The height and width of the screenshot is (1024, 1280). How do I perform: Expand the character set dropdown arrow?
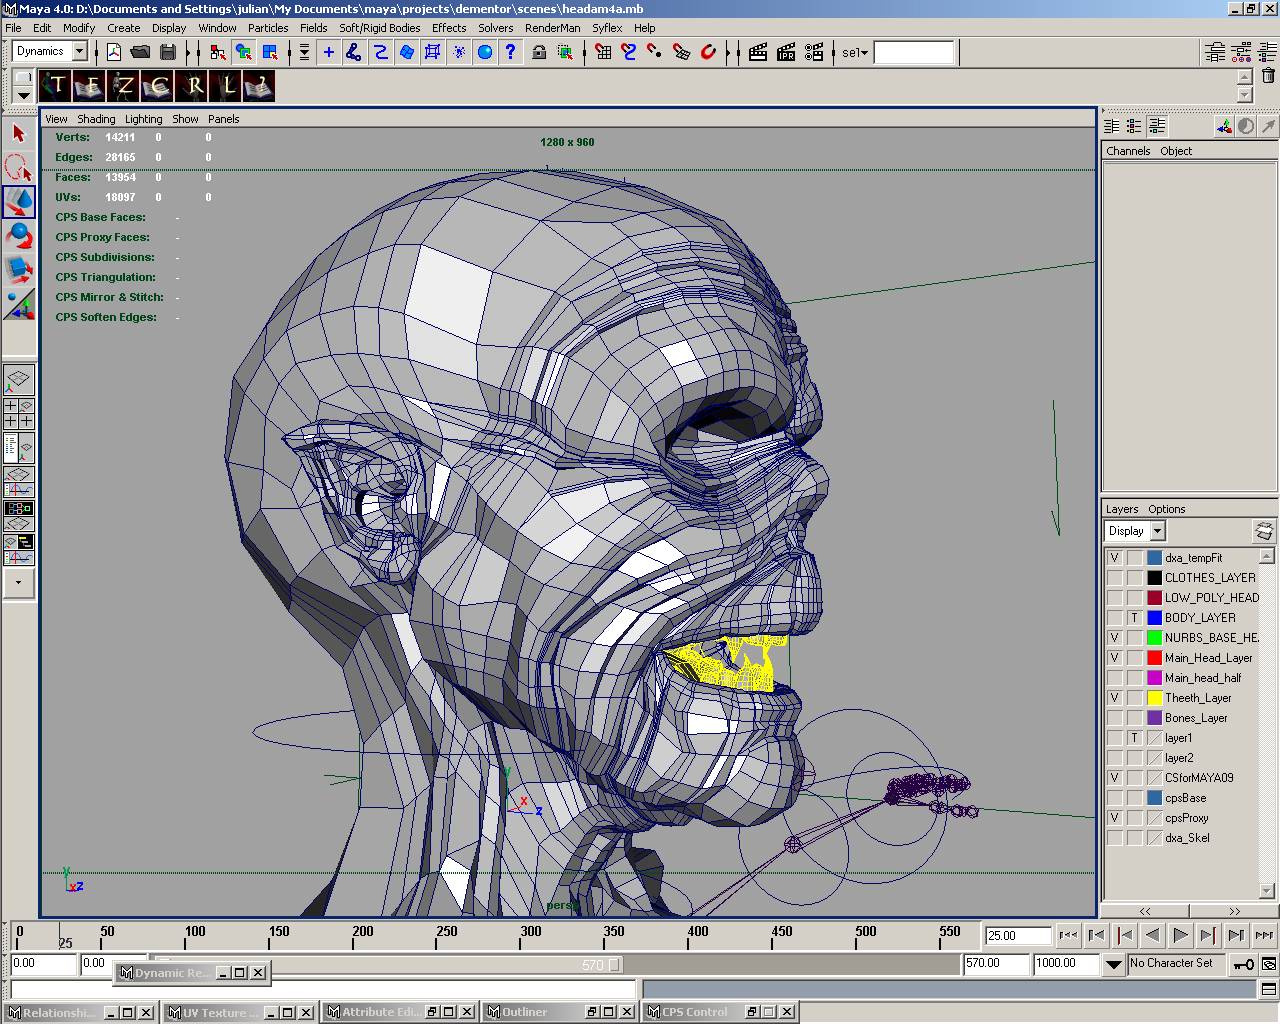[1113, 964]
